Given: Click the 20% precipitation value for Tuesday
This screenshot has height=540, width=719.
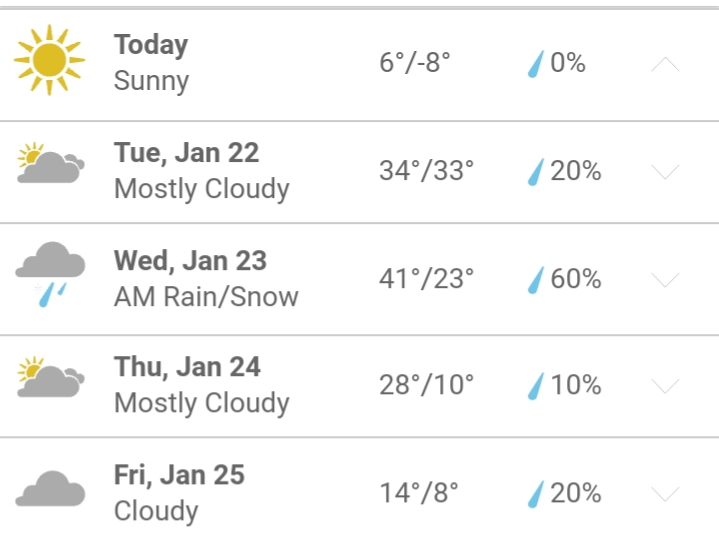Looking at the screenshot, I should 576,172.
